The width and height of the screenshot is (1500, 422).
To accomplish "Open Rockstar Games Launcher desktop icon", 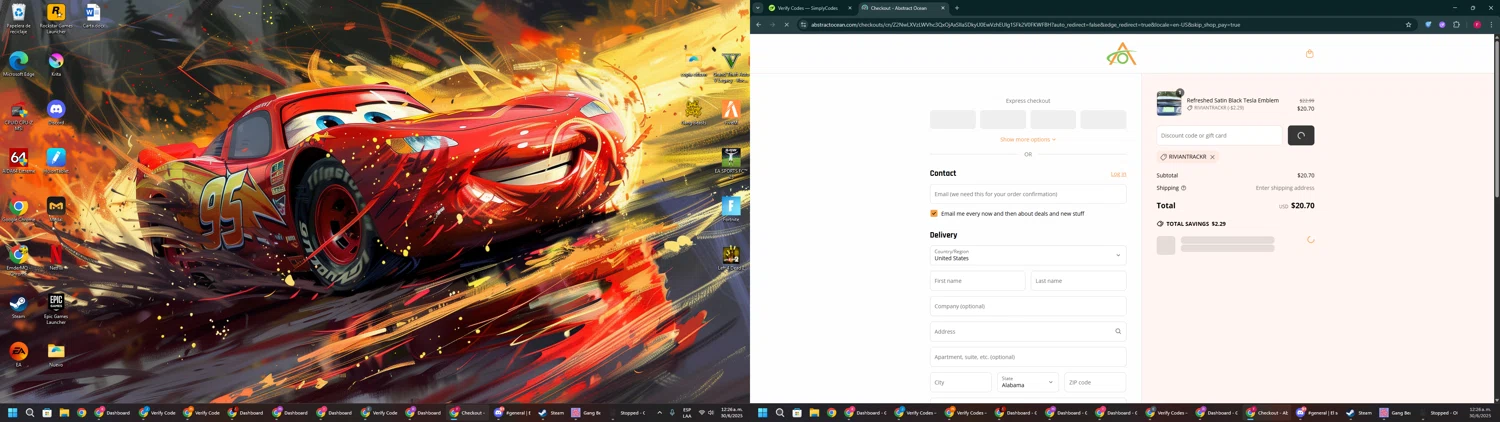I will [x=56, y=17].
